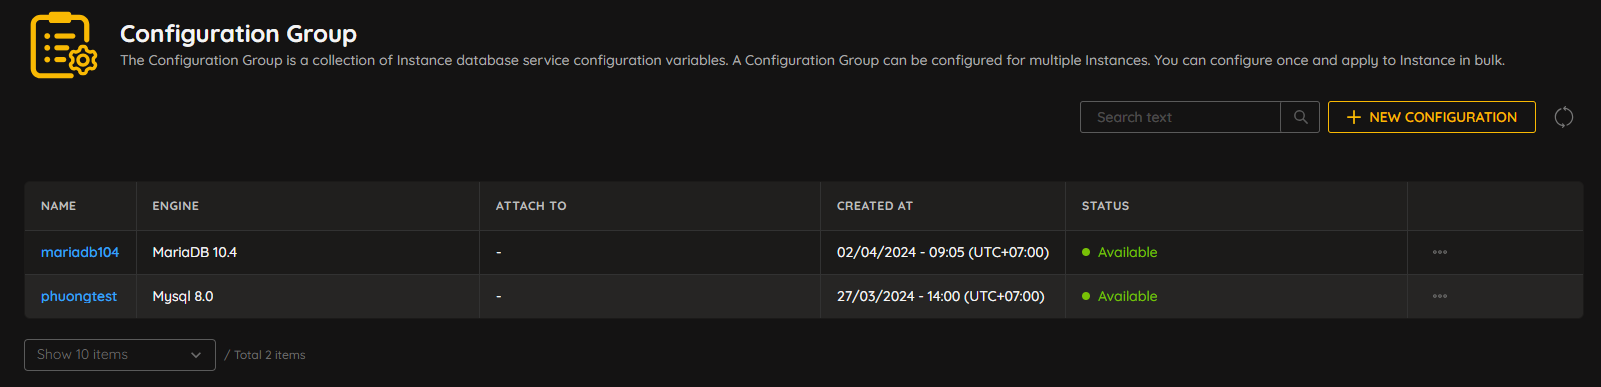This screenshot has width=1601, height=387.
Task: Open the ellipsis actions menu for mariadb104
Action: pyautogui.click(x=1440, y=252)
